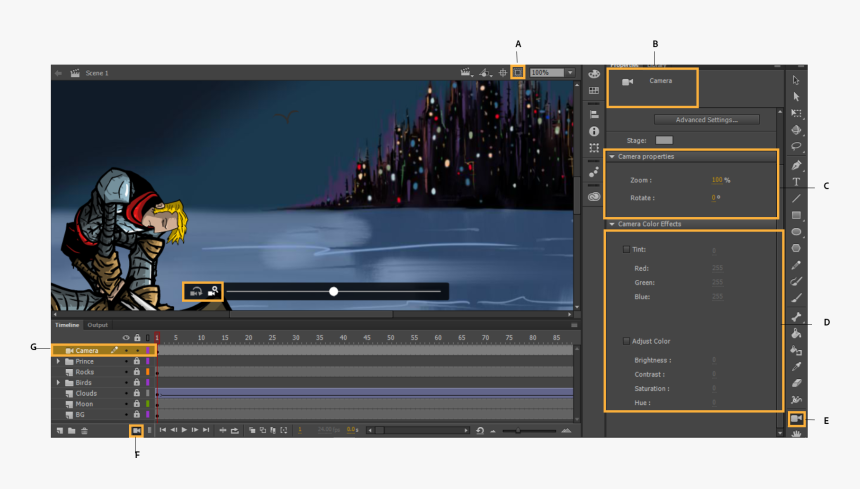Image resolution: width=860 pixels, height=489 pixels.
Task: Open the stage zoom percentage dropdown
Action: pos(570,72)
